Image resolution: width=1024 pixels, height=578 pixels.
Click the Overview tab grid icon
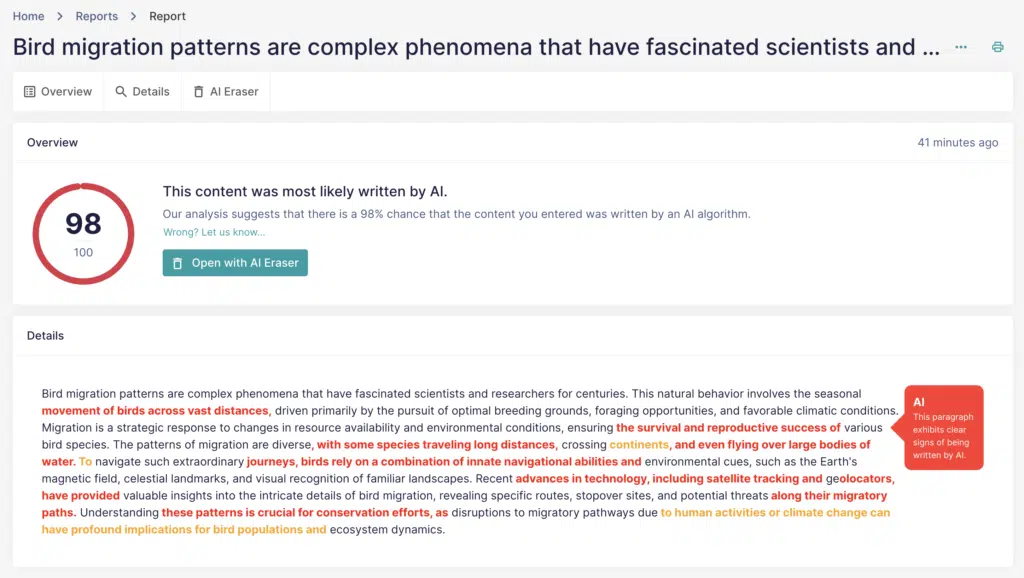[29, 91]
